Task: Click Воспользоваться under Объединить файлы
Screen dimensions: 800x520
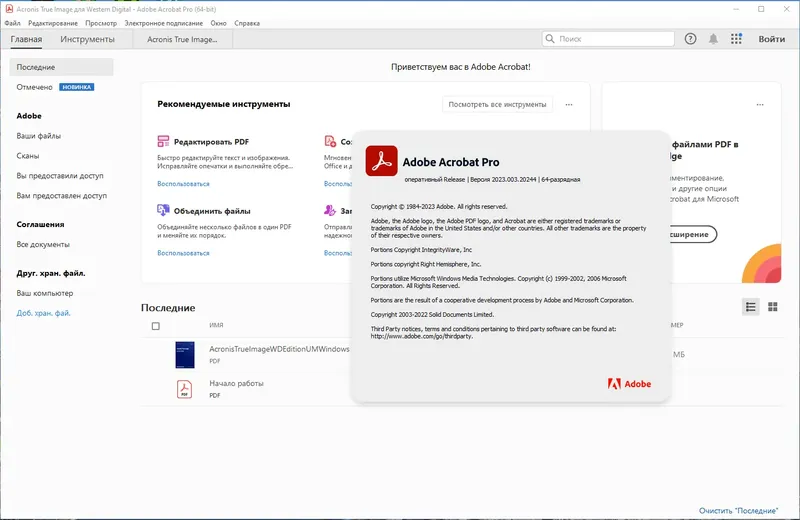Action: click(183, 253)
